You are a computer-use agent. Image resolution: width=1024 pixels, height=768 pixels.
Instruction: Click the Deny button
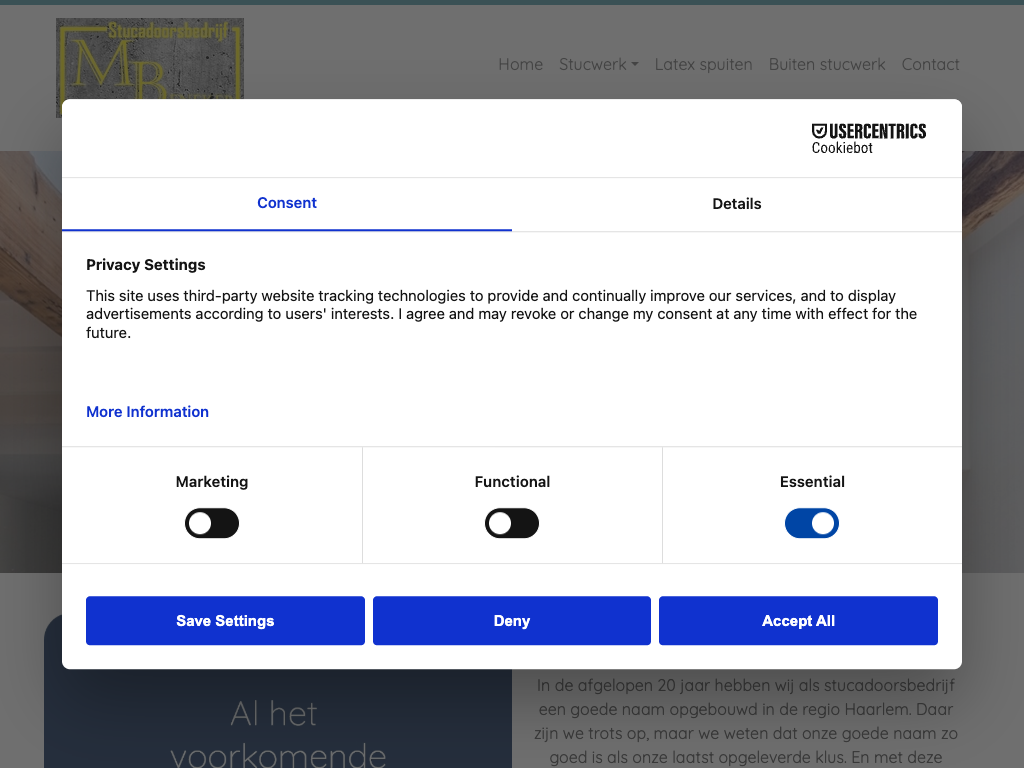[512, 621]
